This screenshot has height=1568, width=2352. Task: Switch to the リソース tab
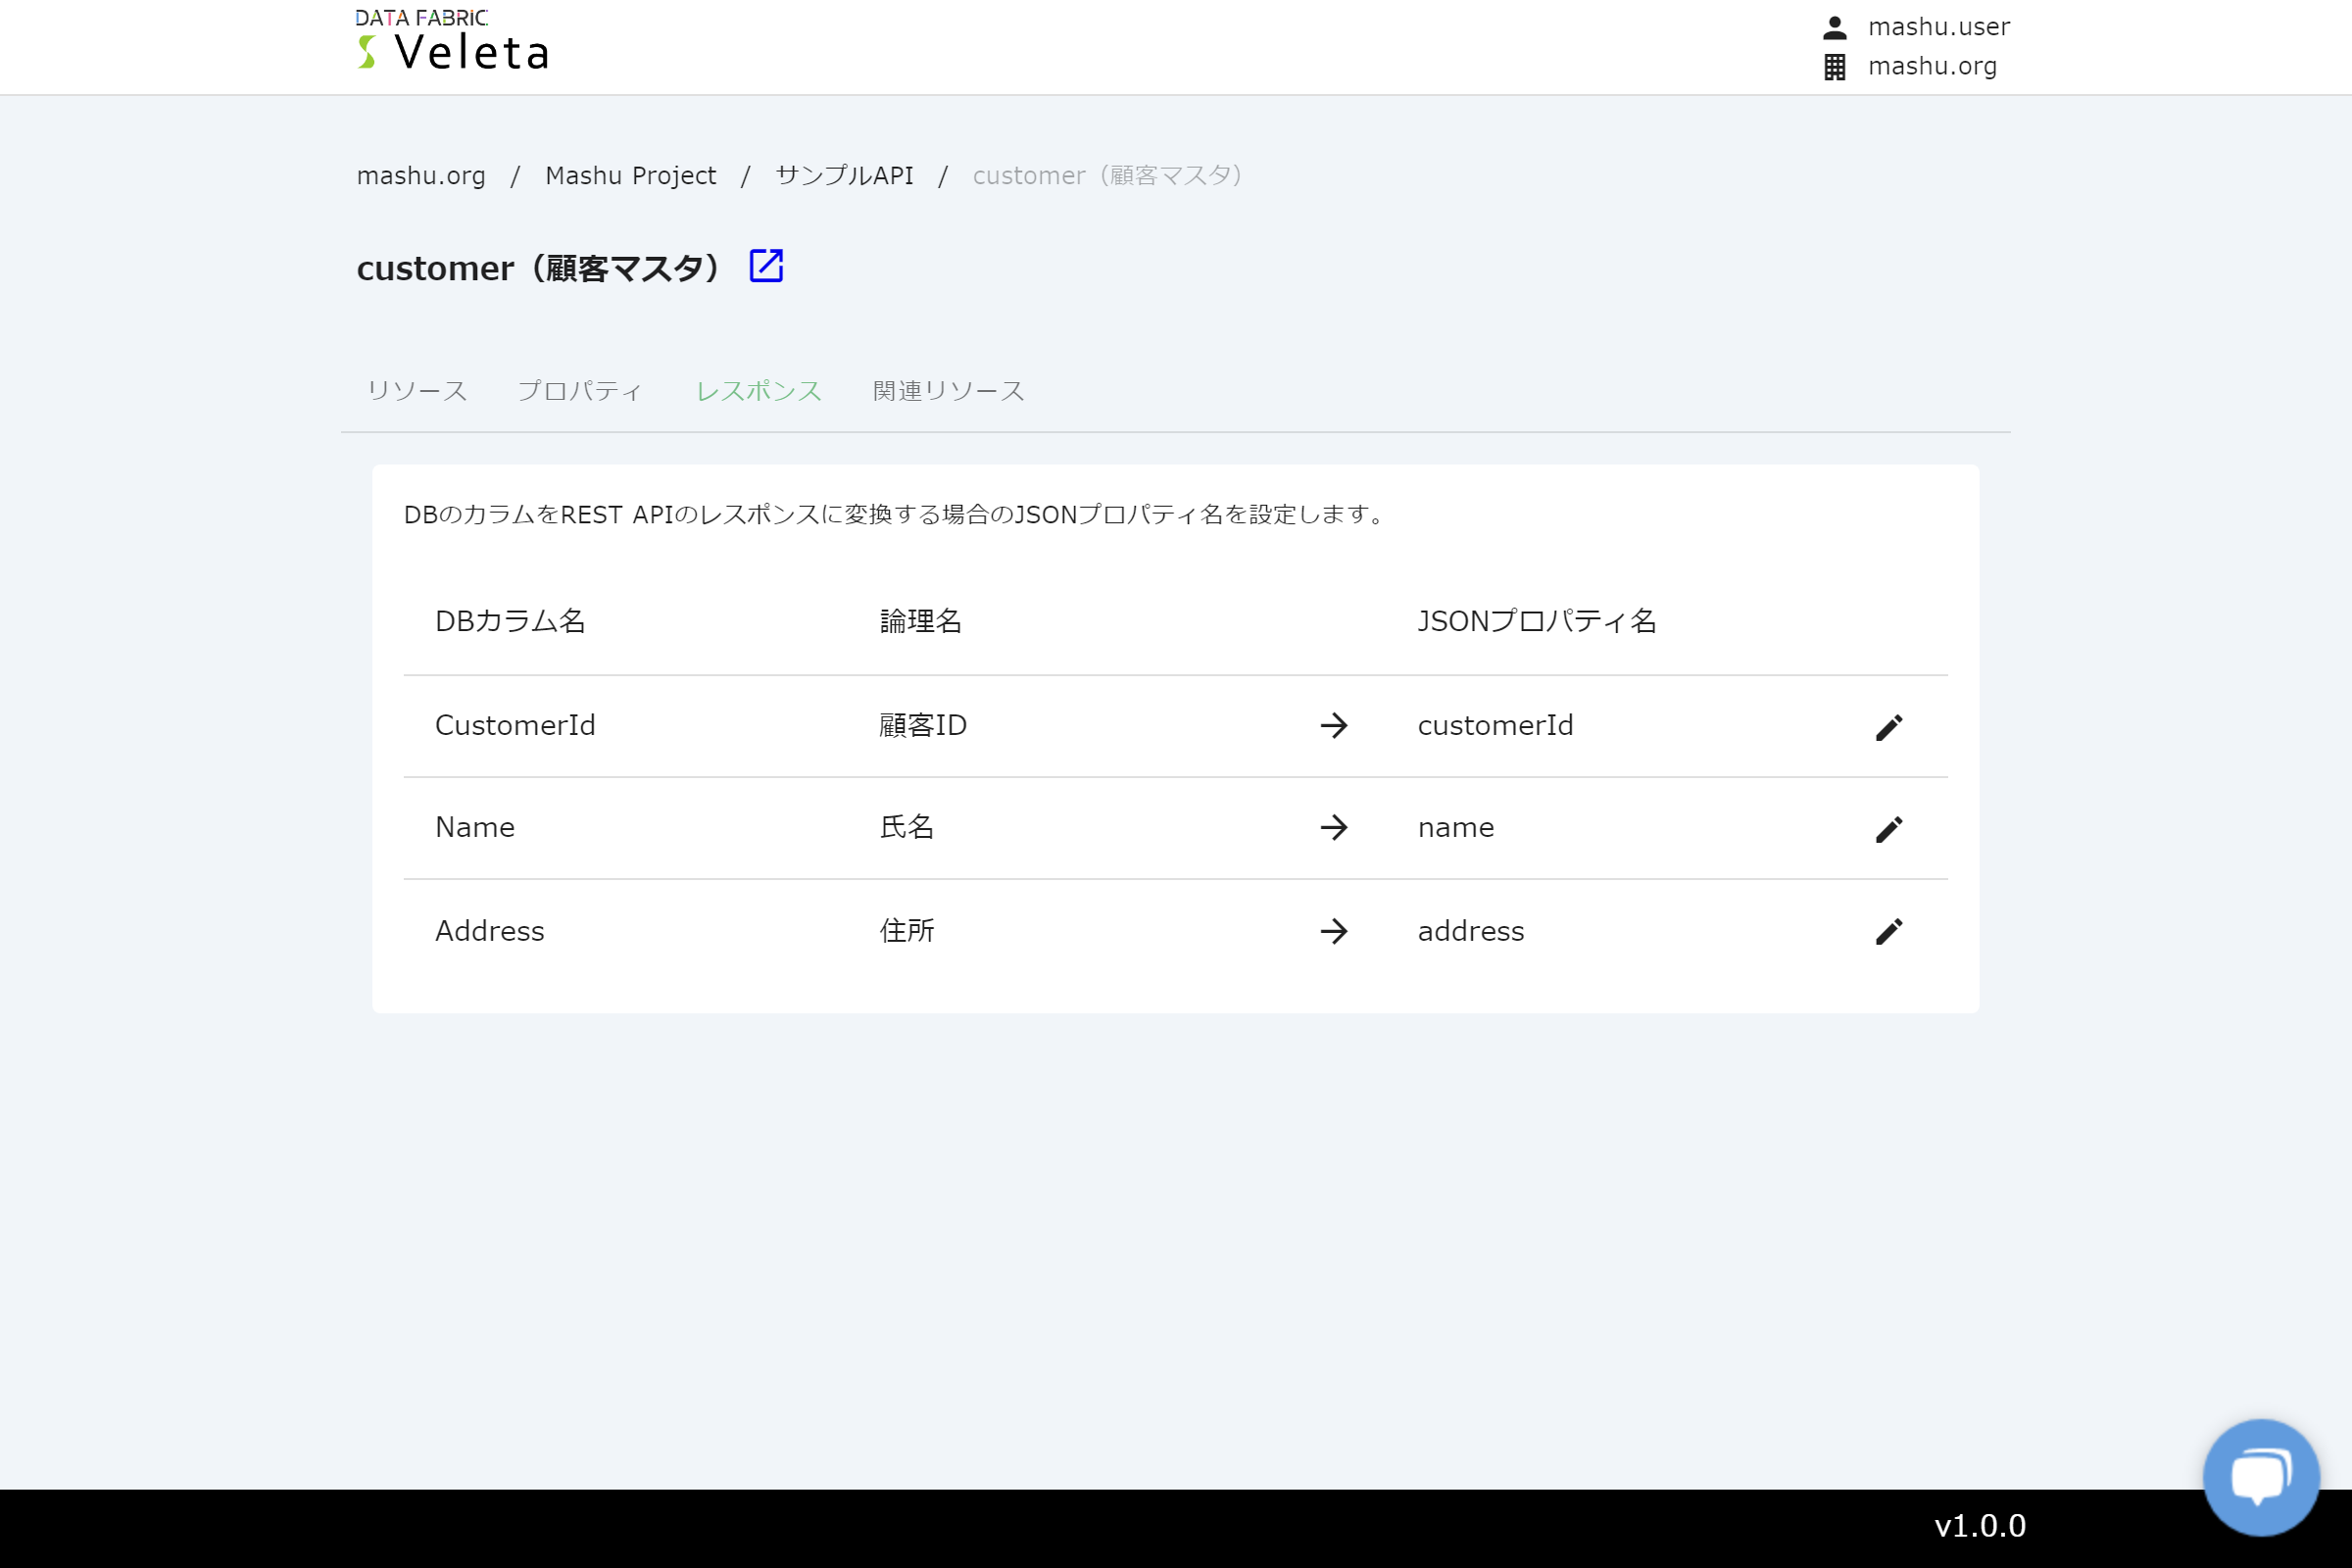[x=417, y=391]
